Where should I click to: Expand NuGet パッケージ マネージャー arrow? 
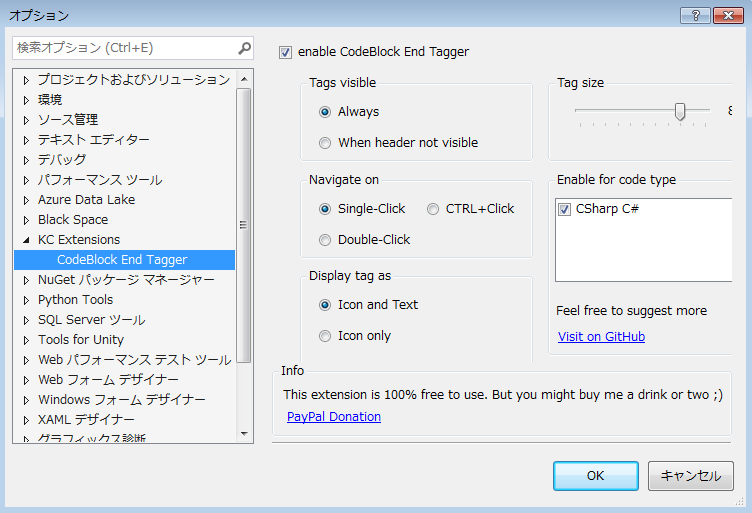click(x=26, y=280)
